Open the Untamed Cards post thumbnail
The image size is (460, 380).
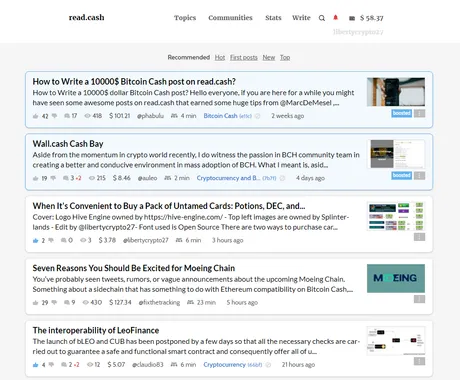pos(396,216)
